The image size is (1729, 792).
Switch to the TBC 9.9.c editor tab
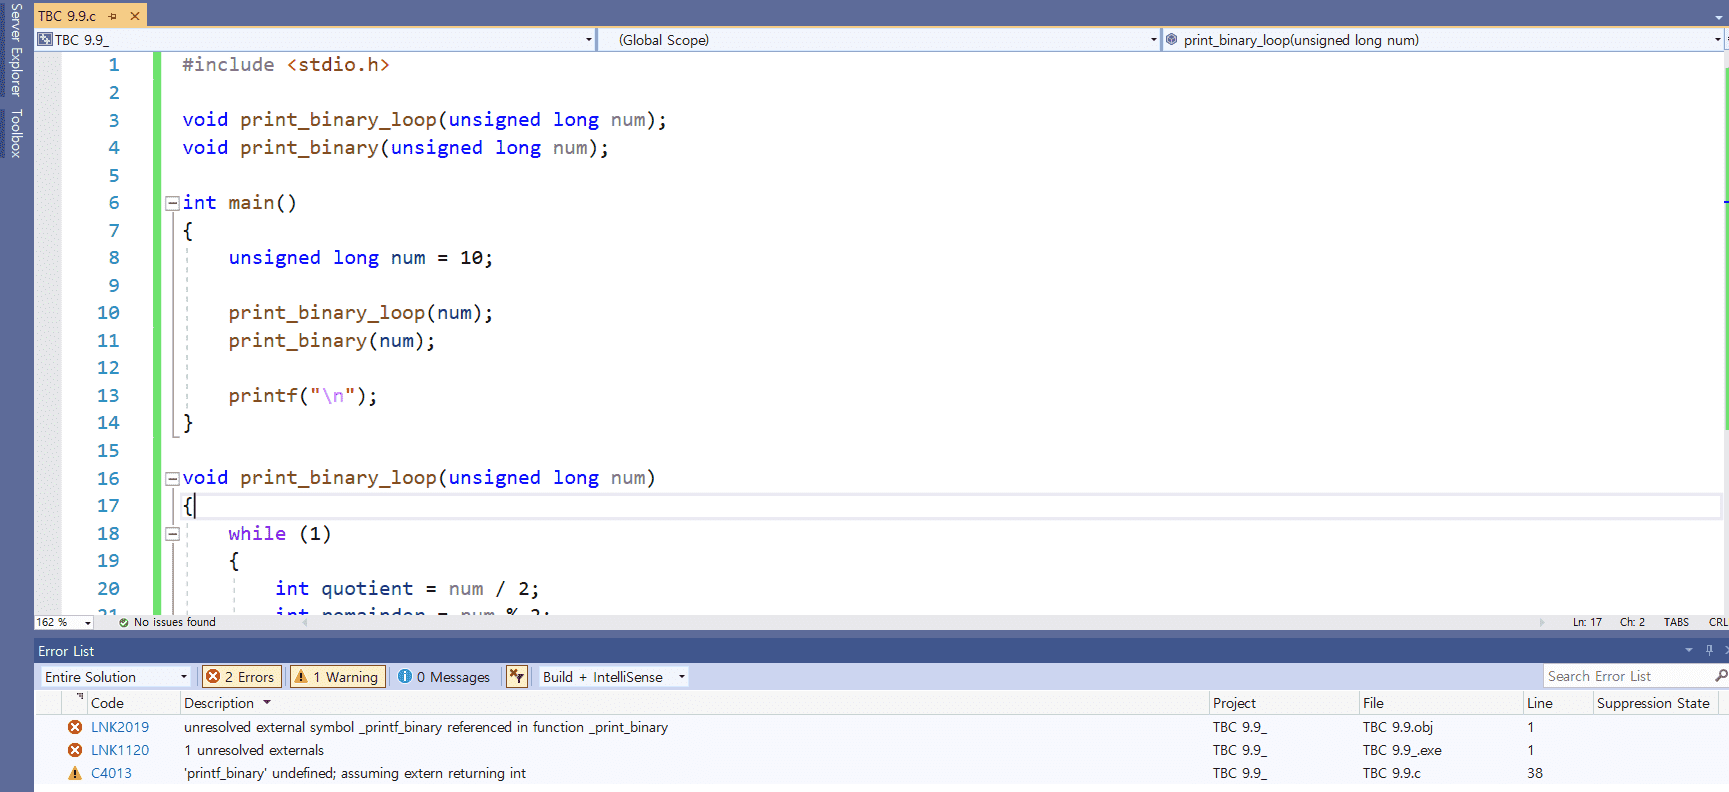pos(67,16)
